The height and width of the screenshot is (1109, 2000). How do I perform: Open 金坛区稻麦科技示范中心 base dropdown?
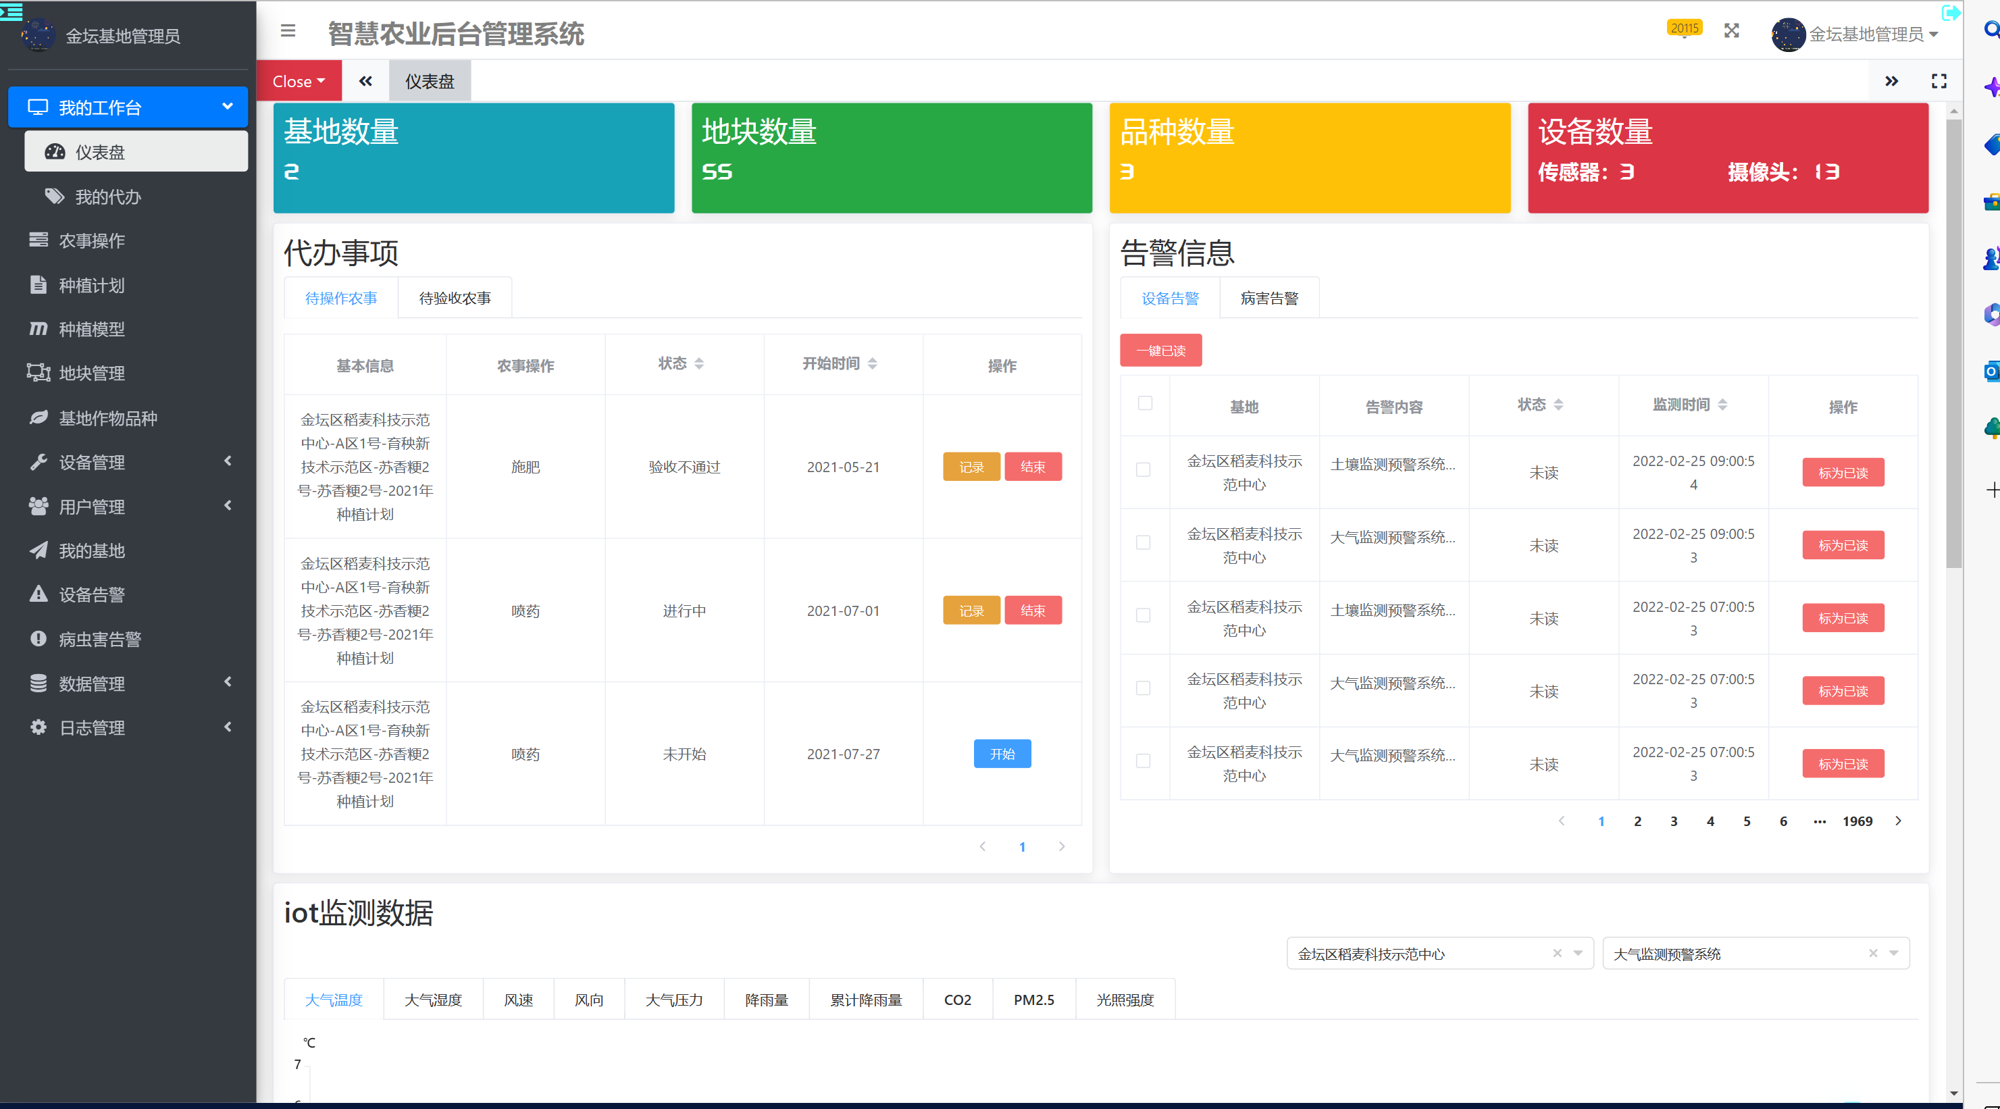click(1439, 953)
